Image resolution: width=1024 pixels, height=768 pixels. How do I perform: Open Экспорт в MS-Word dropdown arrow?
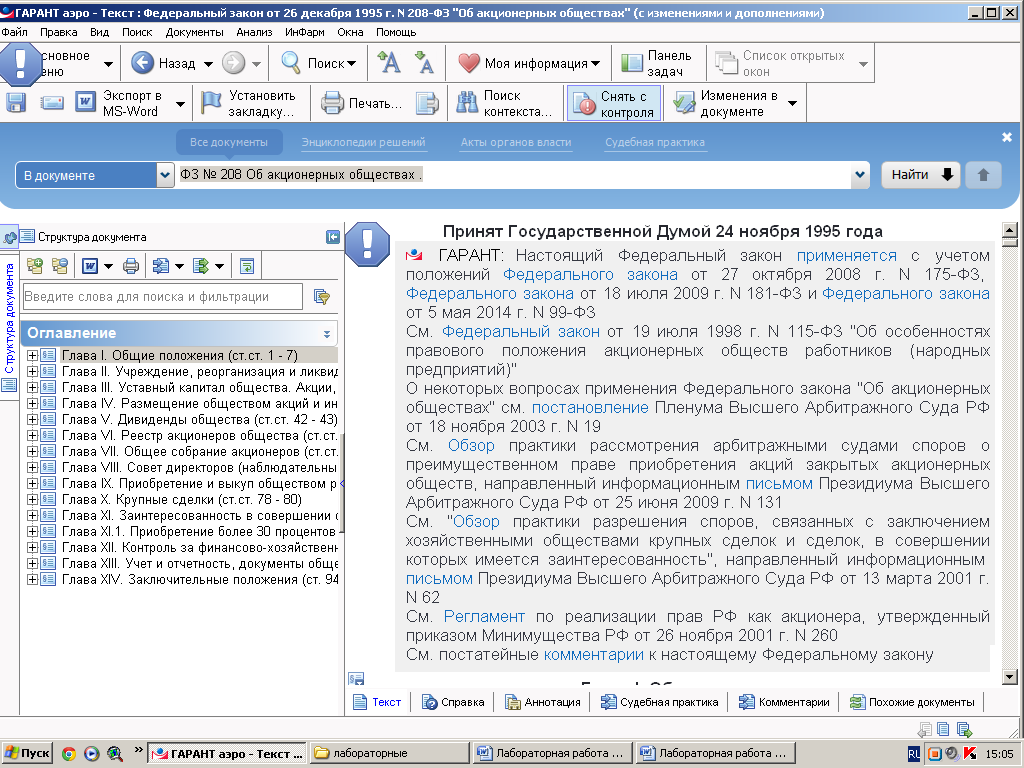(x=180, y=104)
